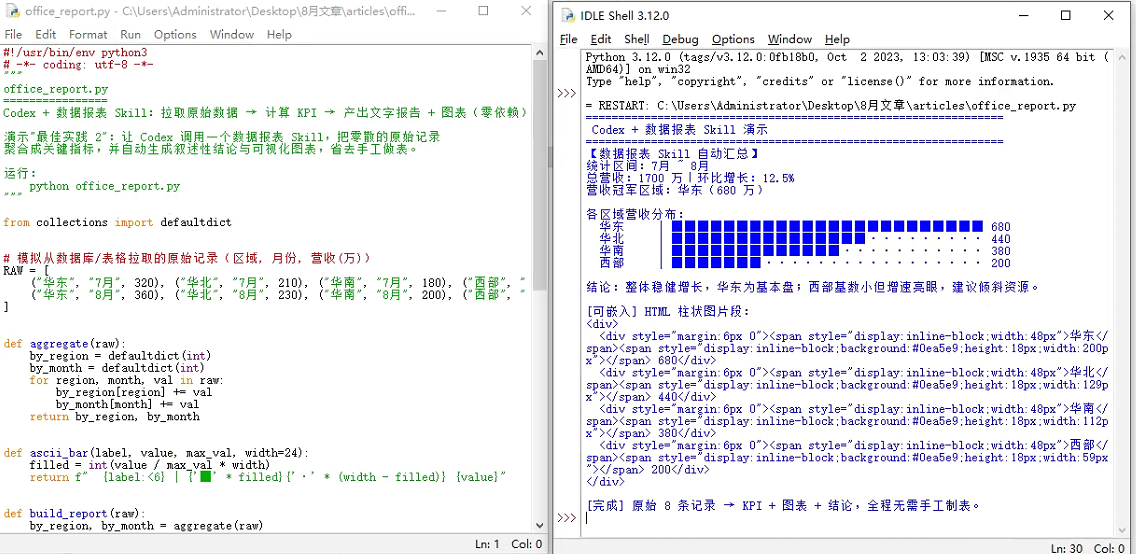This screenshot has width=1136, height=554.
Task: Open Help menu in IDLE Shell
Action: pyautogui.click(x=837, y=39)
